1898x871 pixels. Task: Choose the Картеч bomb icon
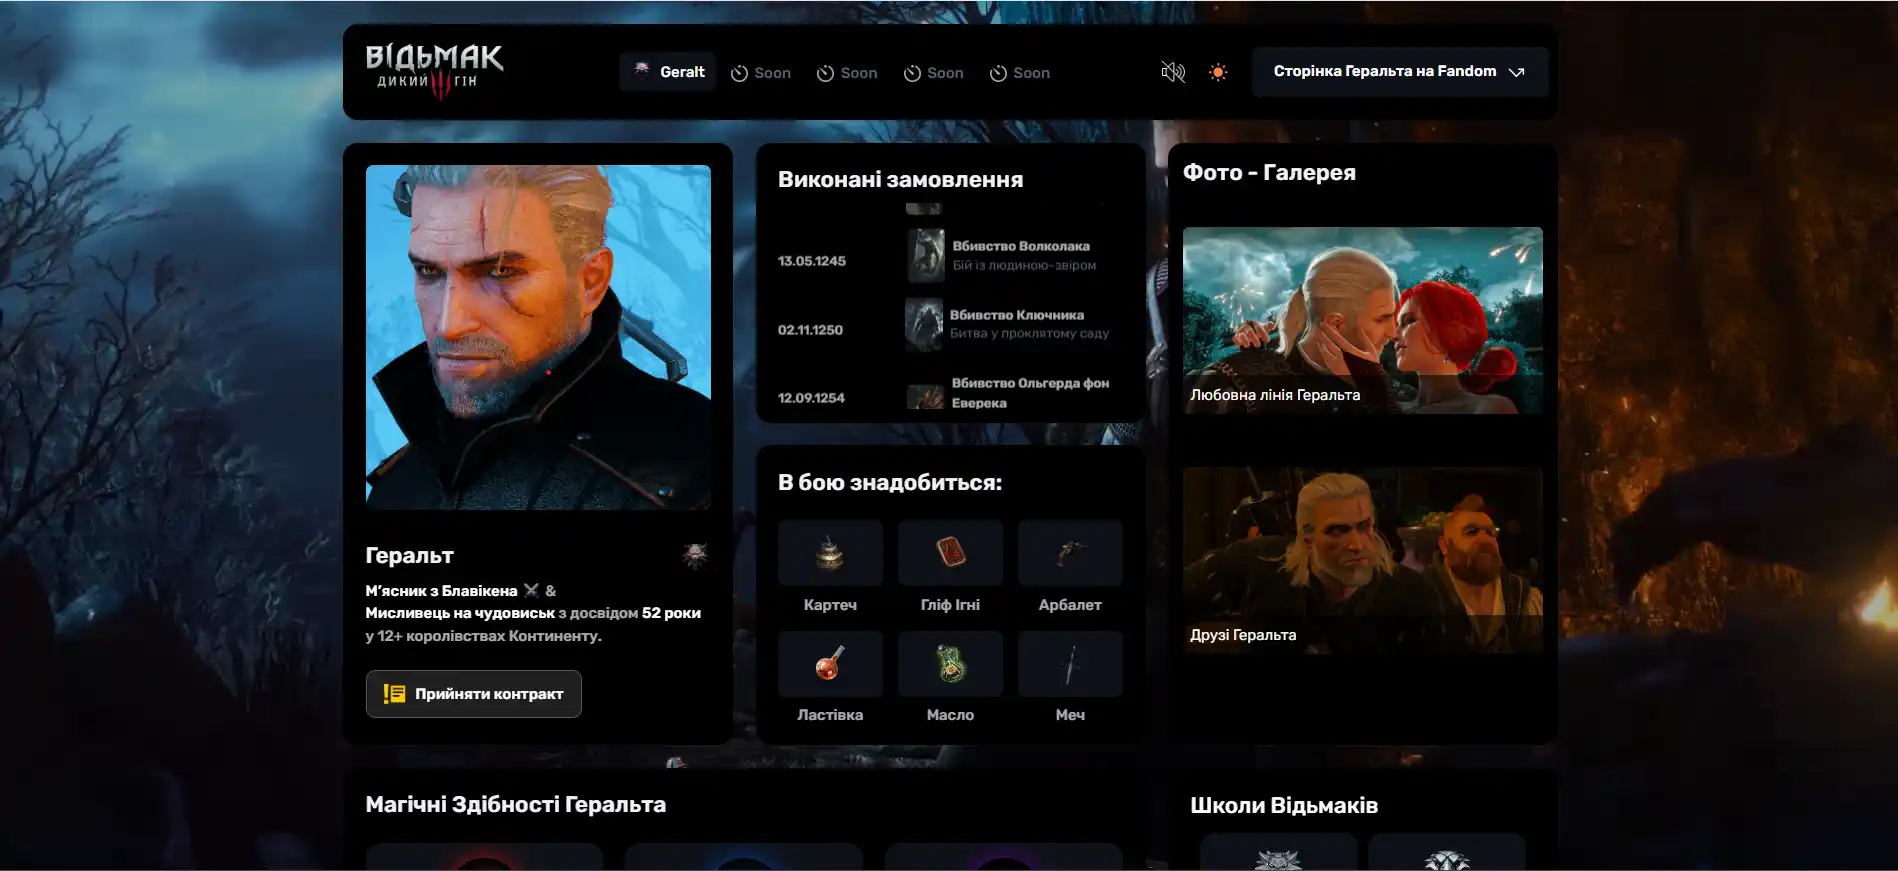[x=830, y=553]
